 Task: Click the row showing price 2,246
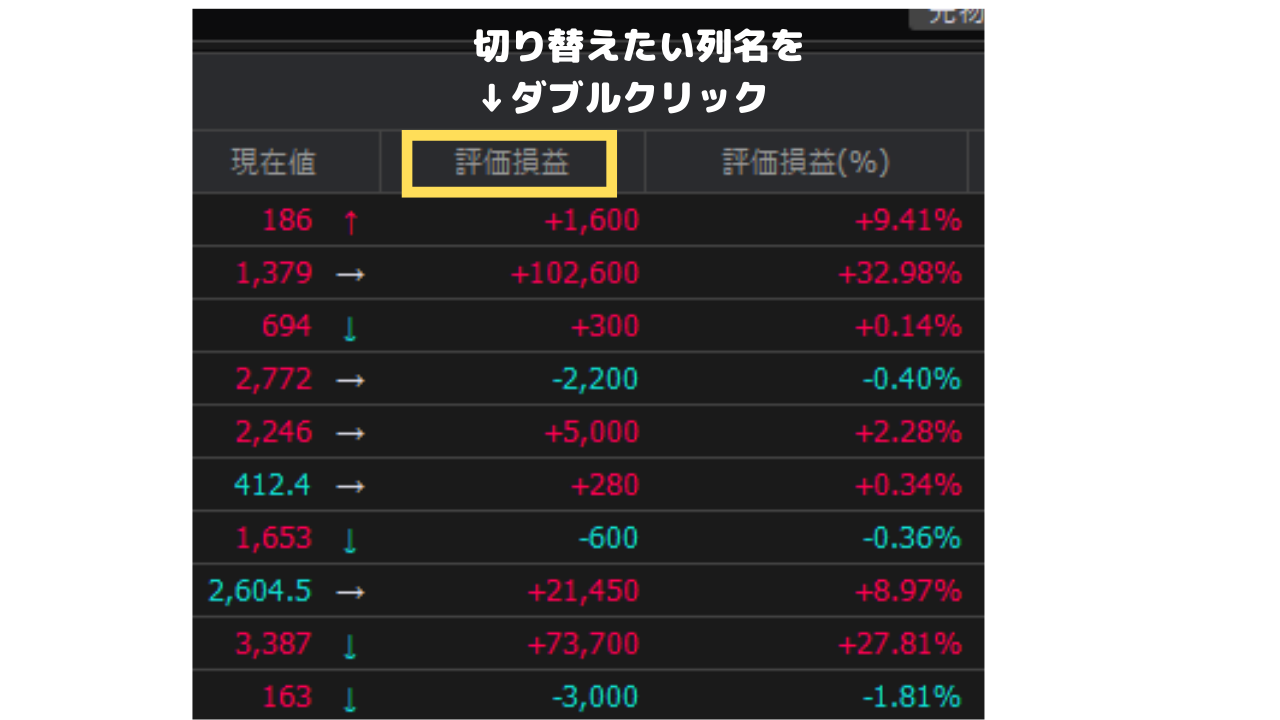click(x=590, y=432)
